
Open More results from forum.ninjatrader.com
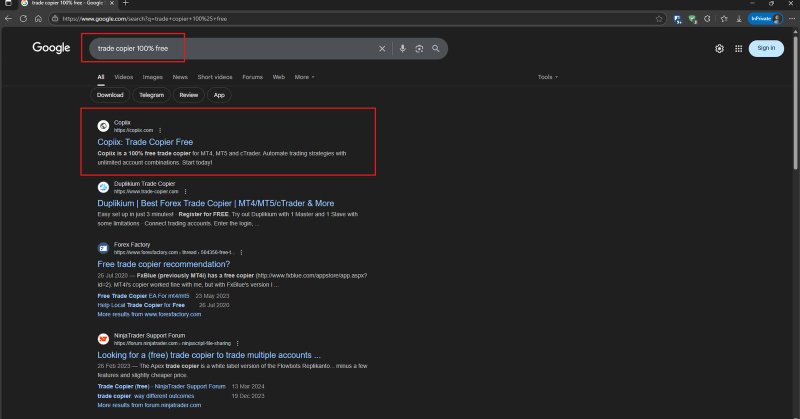click(x=149, y=405)
